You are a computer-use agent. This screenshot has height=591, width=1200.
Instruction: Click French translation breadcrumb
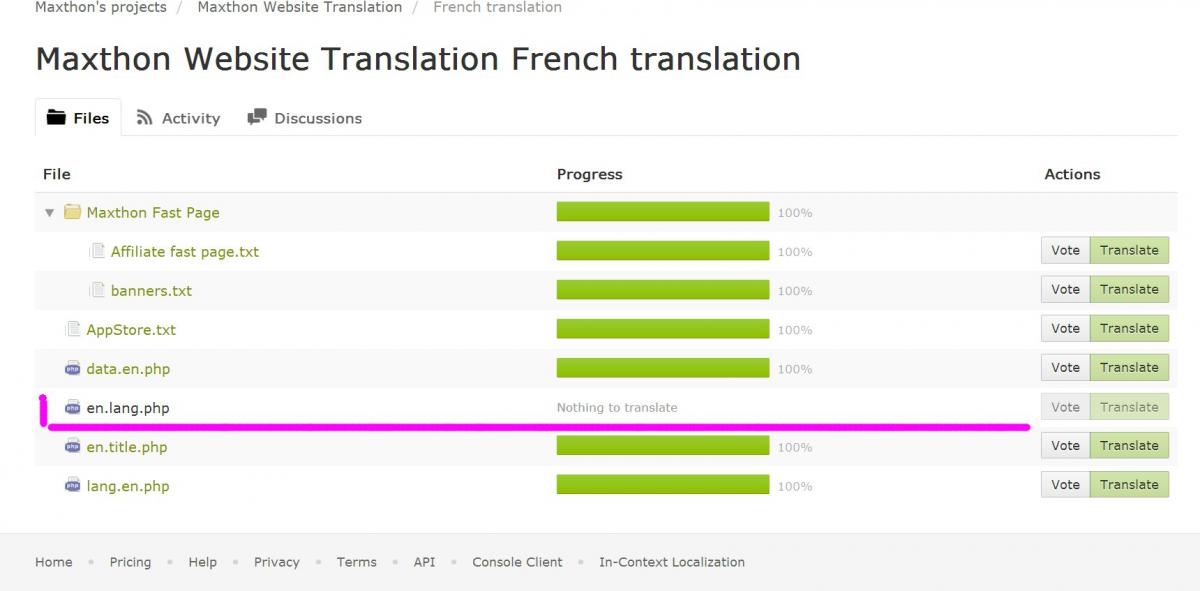pos(497,7)
